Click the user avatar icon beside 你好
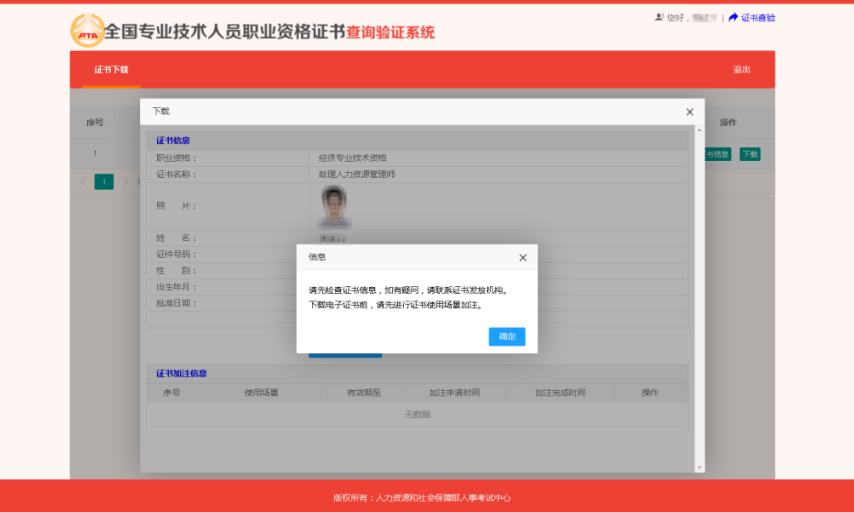854x512 pixels. tap(659, 18)
